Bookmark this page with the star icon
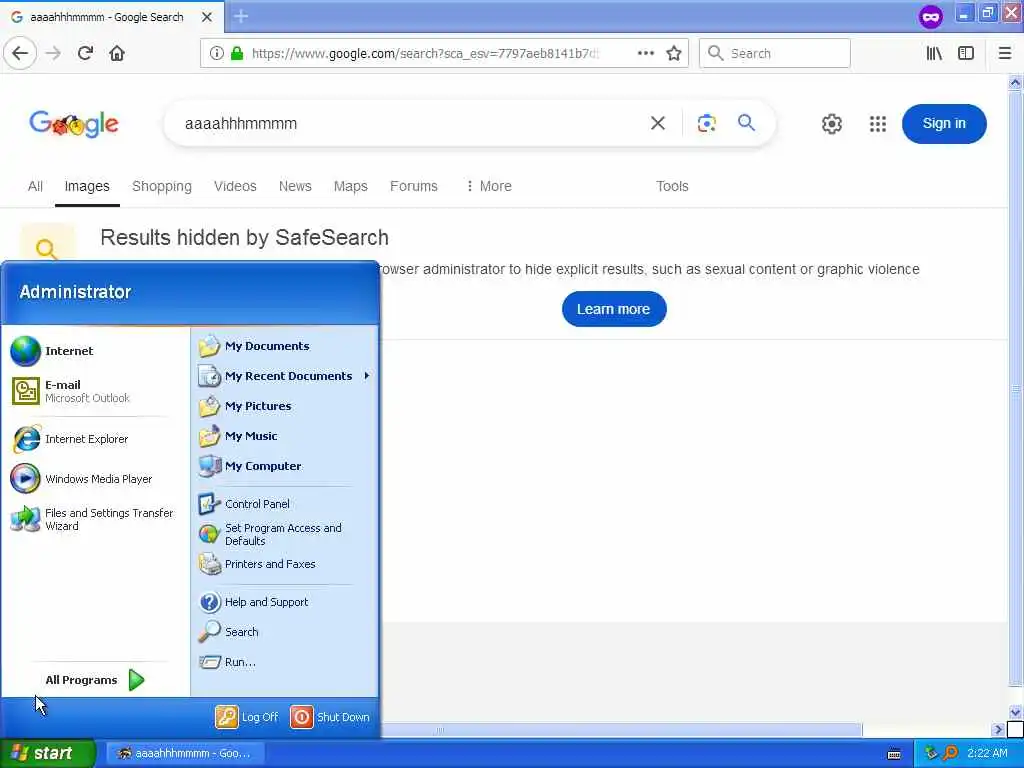 (674, 53)
